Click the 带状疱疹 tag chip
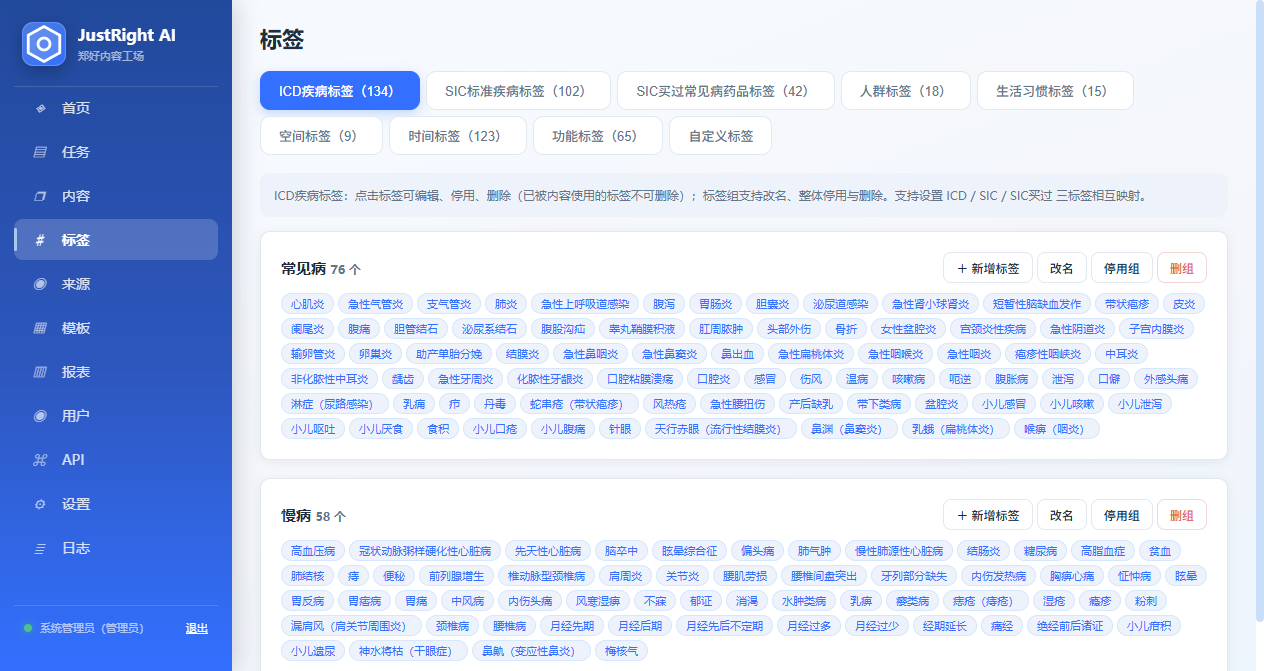Screen dimensions: 1264x671 coord(1127,304)
